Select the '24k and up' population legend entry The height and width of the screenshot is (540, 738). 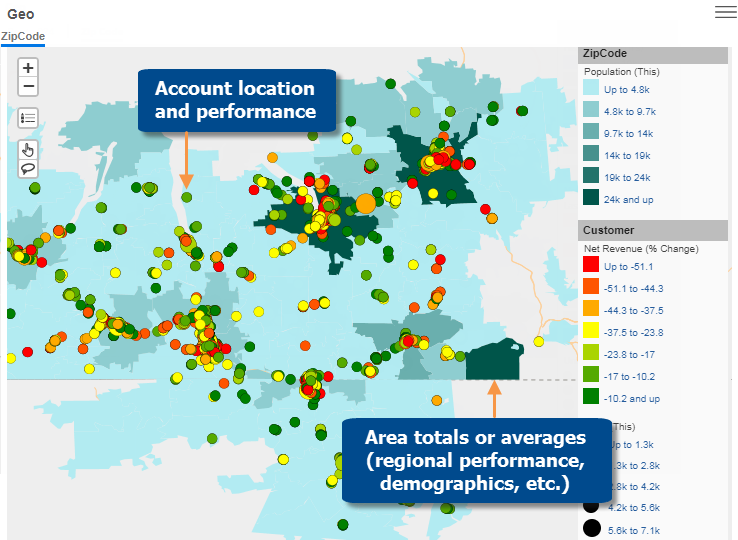click(628, 200)
